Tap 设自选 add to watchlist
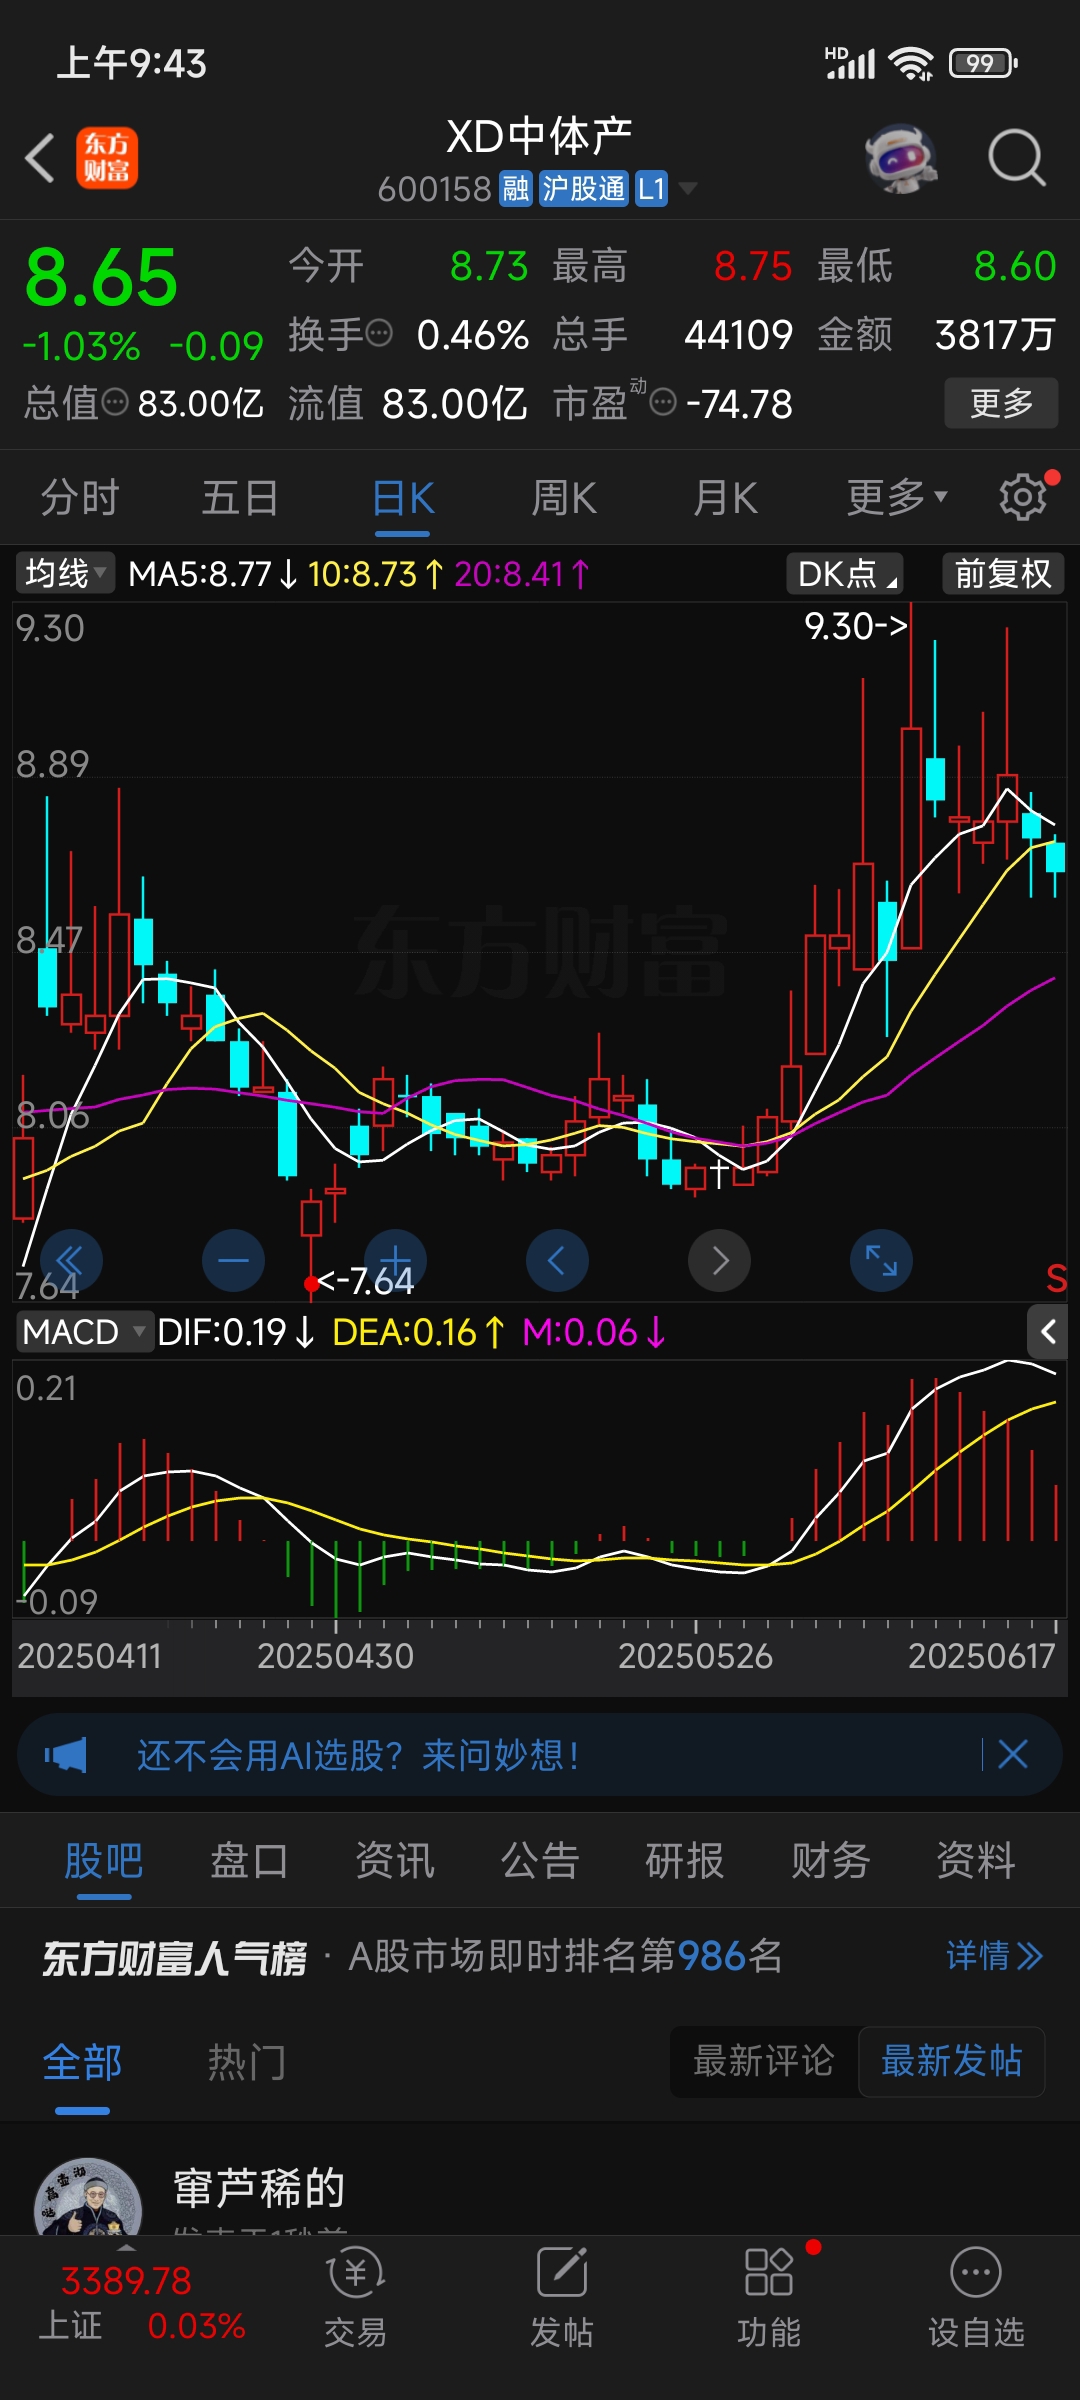The image size is (1080, 2400). (976, 2298)
